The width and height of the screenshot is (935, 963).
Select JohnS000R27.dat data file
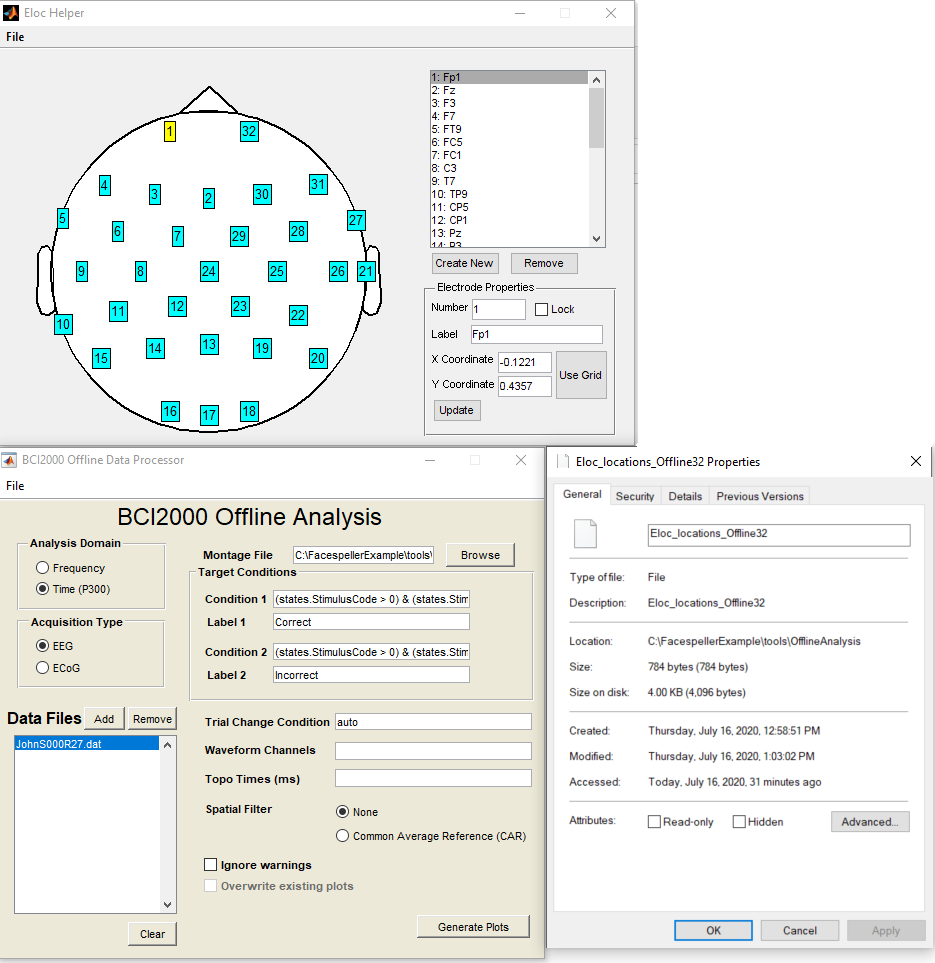[x=87, y=744]
